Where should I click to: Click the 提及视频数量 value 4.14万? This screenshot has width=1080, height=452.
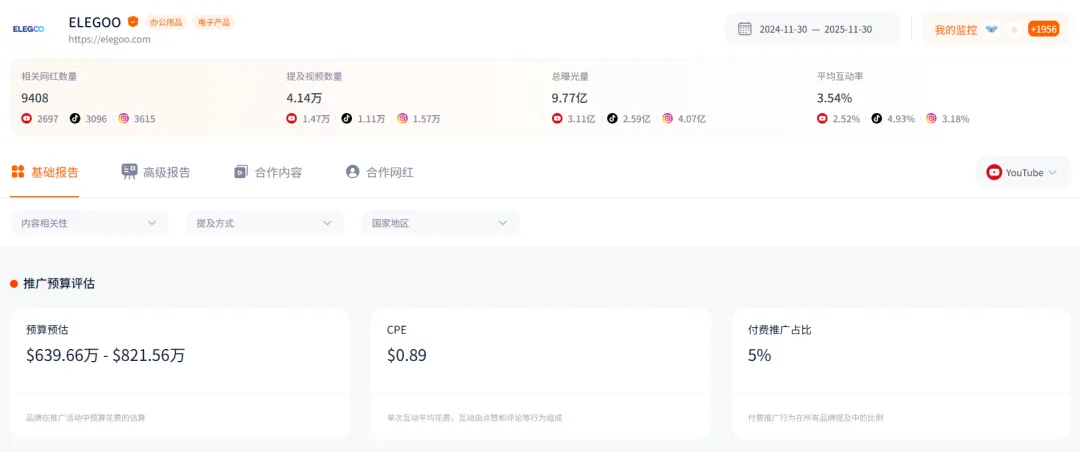tap(304, 98)
